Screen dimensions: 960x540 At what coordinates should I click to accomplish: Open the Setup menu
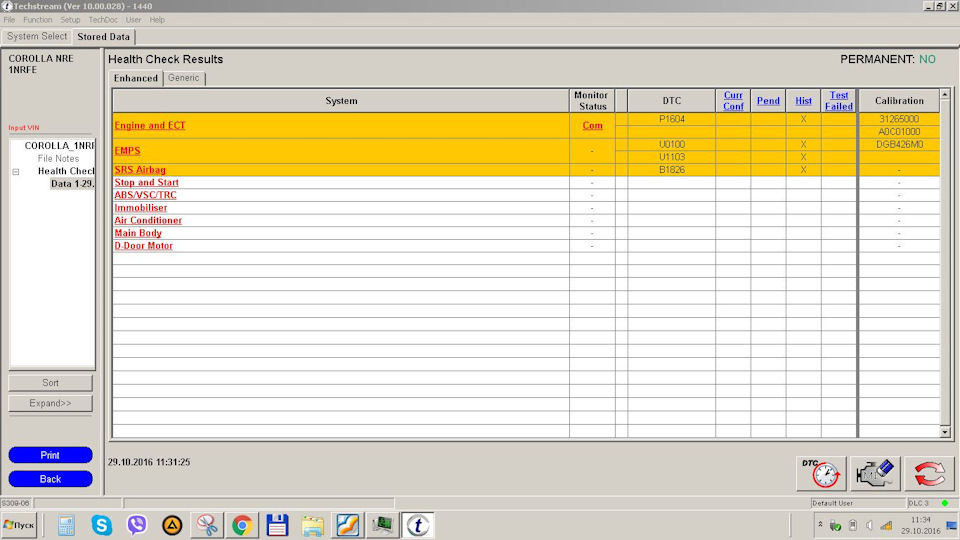pos(70,20)
